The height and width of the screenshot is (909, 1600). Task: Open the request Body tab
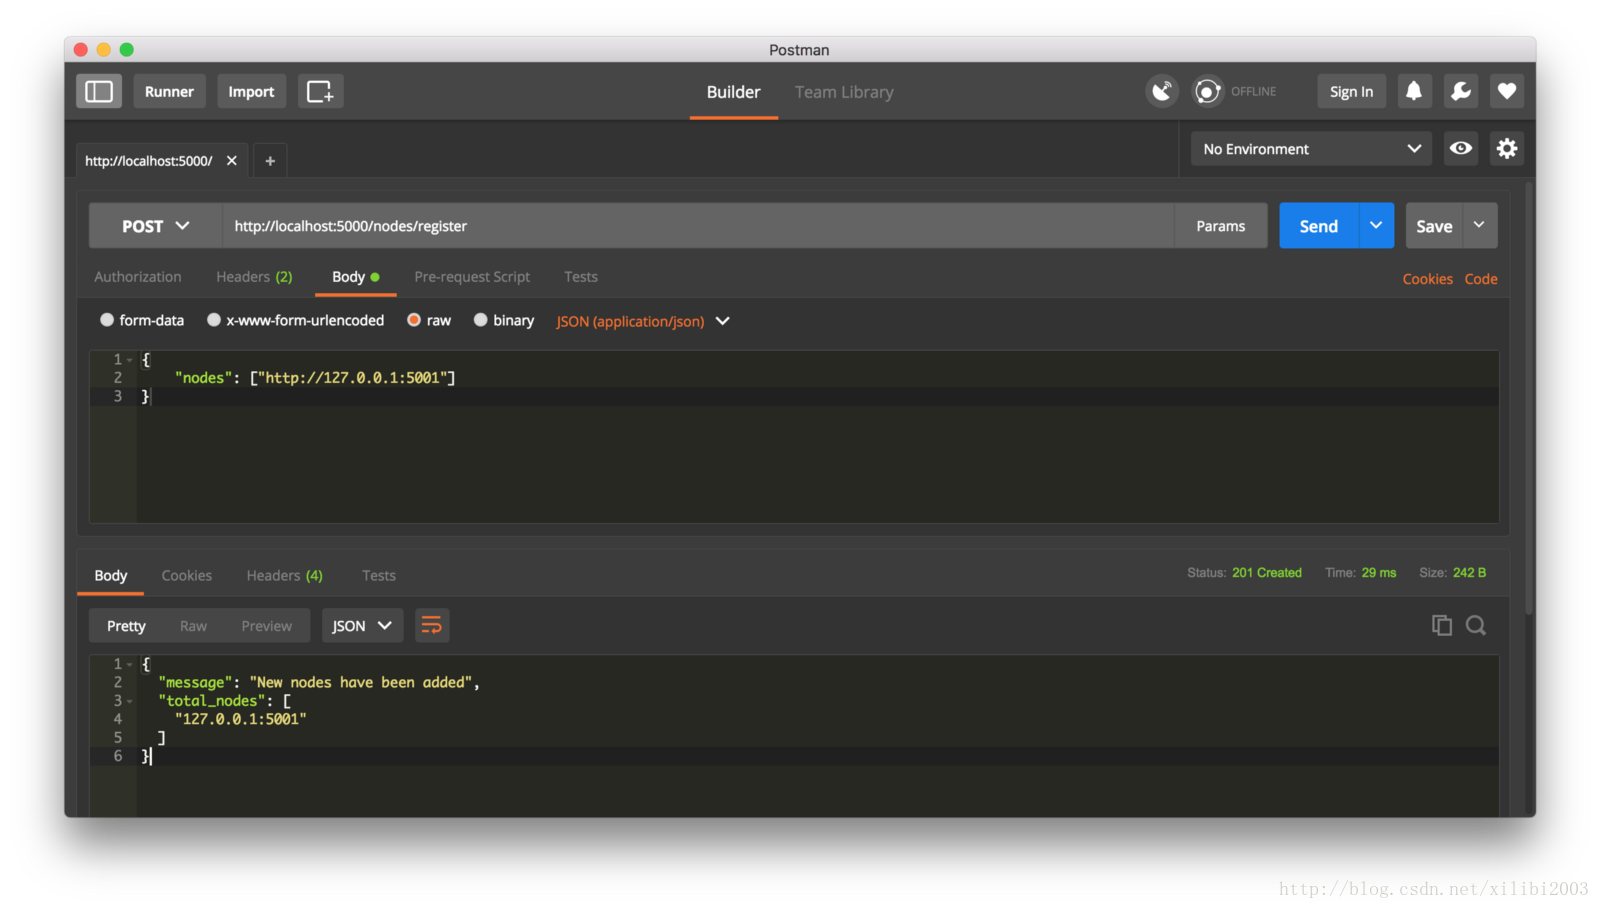[x=356, y=277]
